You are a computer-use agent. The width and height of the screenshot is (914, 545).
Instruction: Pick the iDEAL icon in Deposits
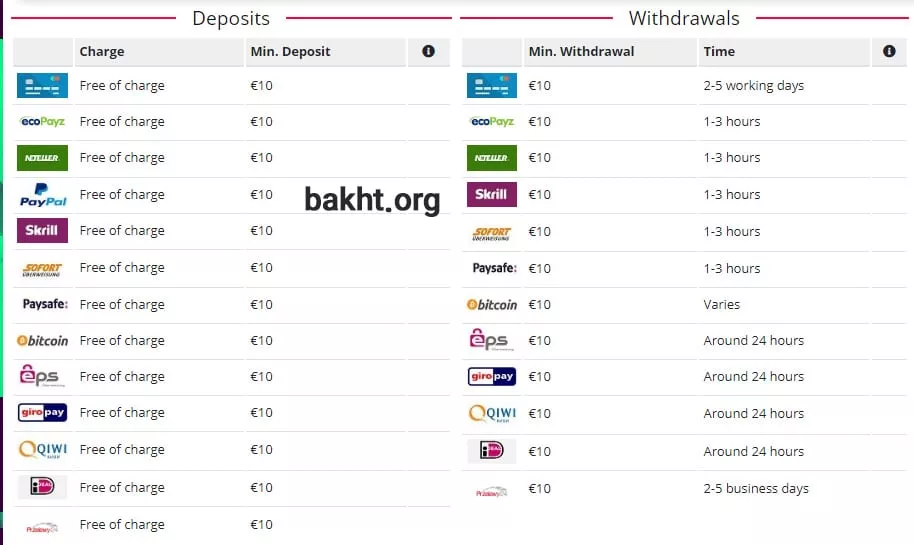point(42,487)
